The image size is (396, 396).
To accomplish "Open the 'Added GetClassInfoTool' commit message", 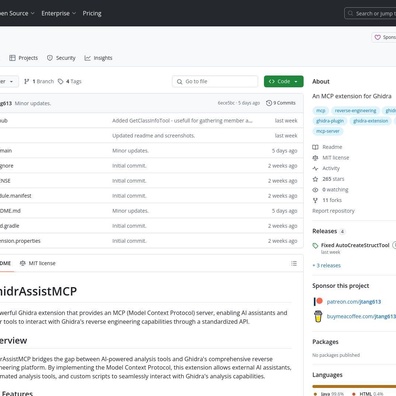I will (182, 121).
